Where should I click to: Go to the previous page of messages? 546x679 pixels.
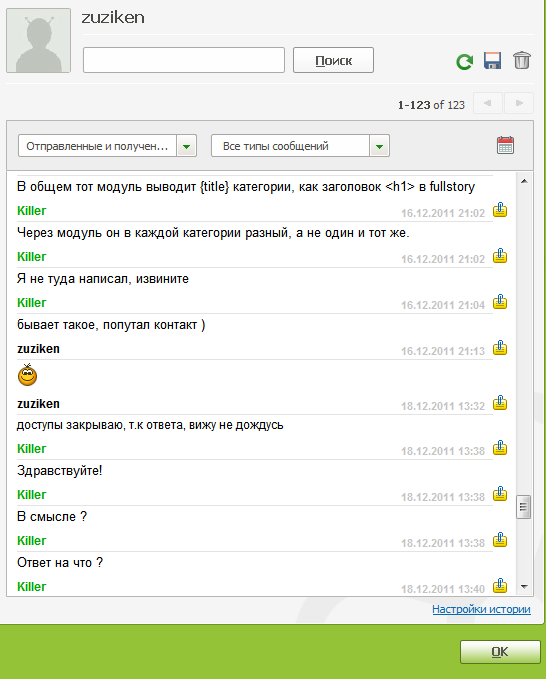(x=488, y=103)
